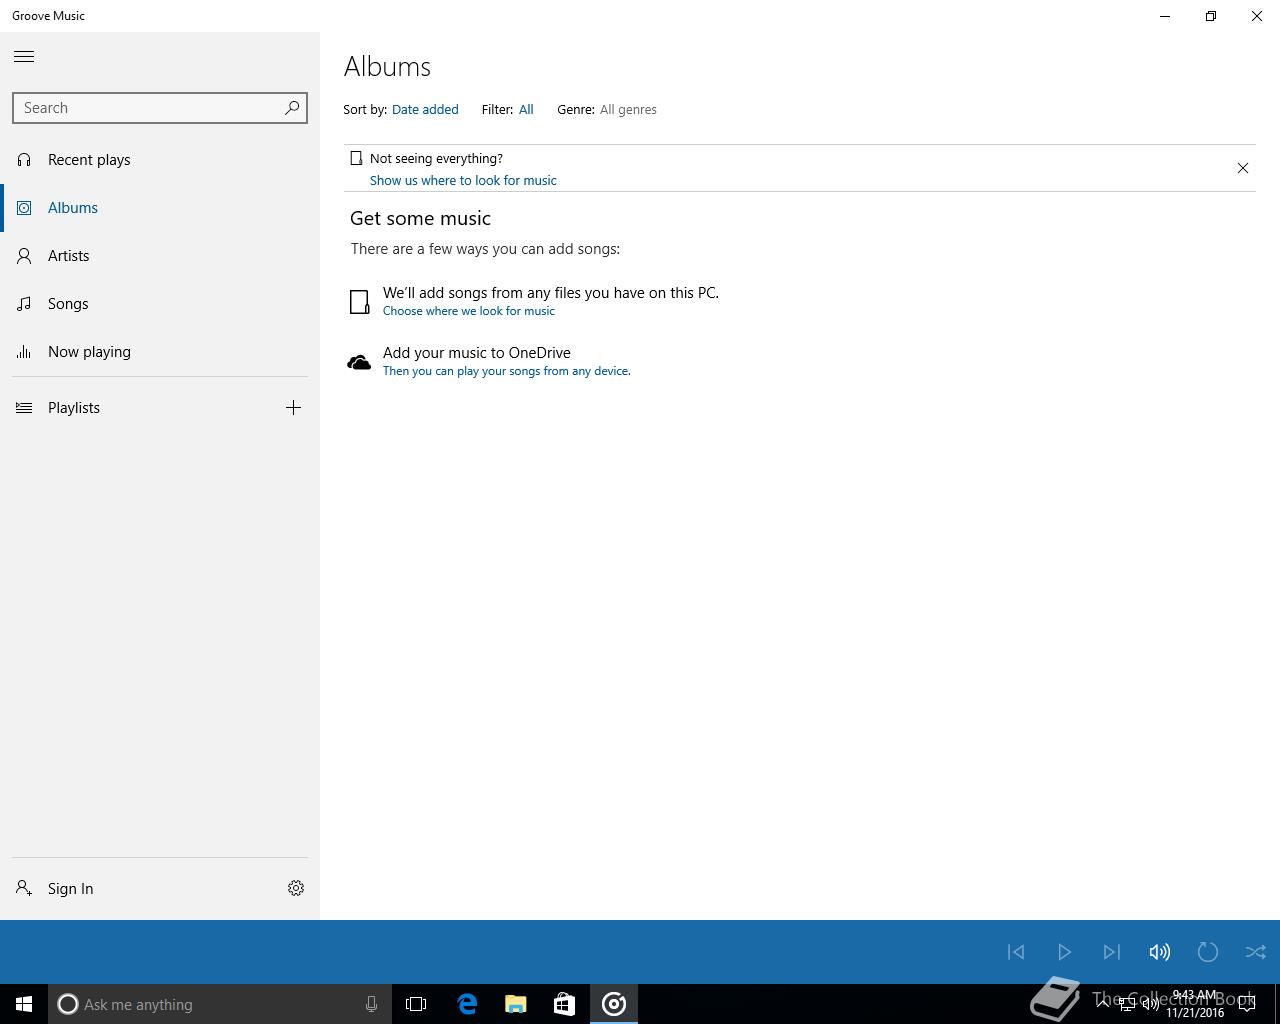
Task: Click the equalizer bars icon for Now playing
Action: click(24, 352)
